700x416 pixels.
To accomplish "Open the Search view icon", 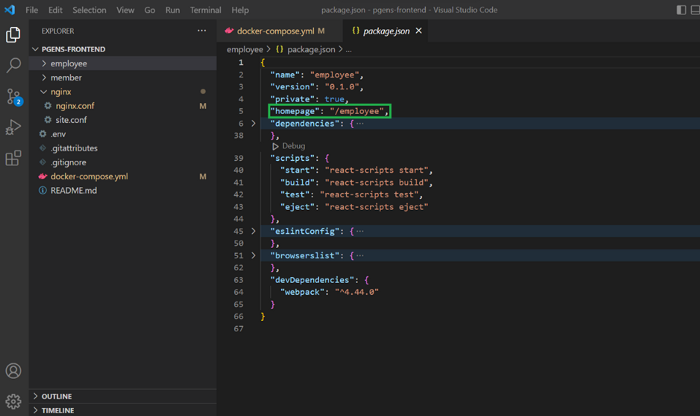I will [13, 66].
